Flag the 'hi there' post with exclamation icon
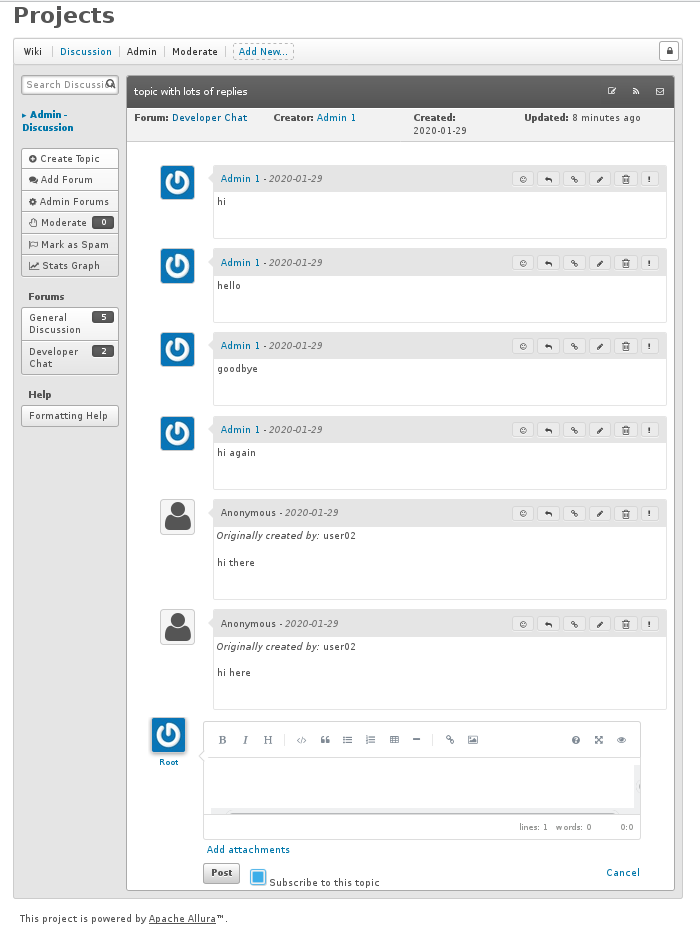This screenshot has height=937, width=700. point(650,513)
